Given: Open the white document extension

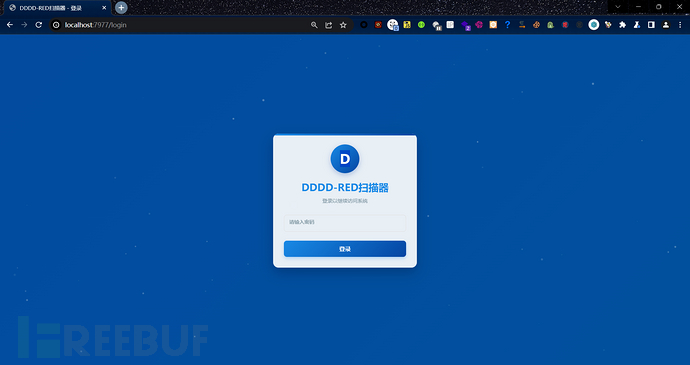Looking at the screenshot, I should [x=450, y=25].
